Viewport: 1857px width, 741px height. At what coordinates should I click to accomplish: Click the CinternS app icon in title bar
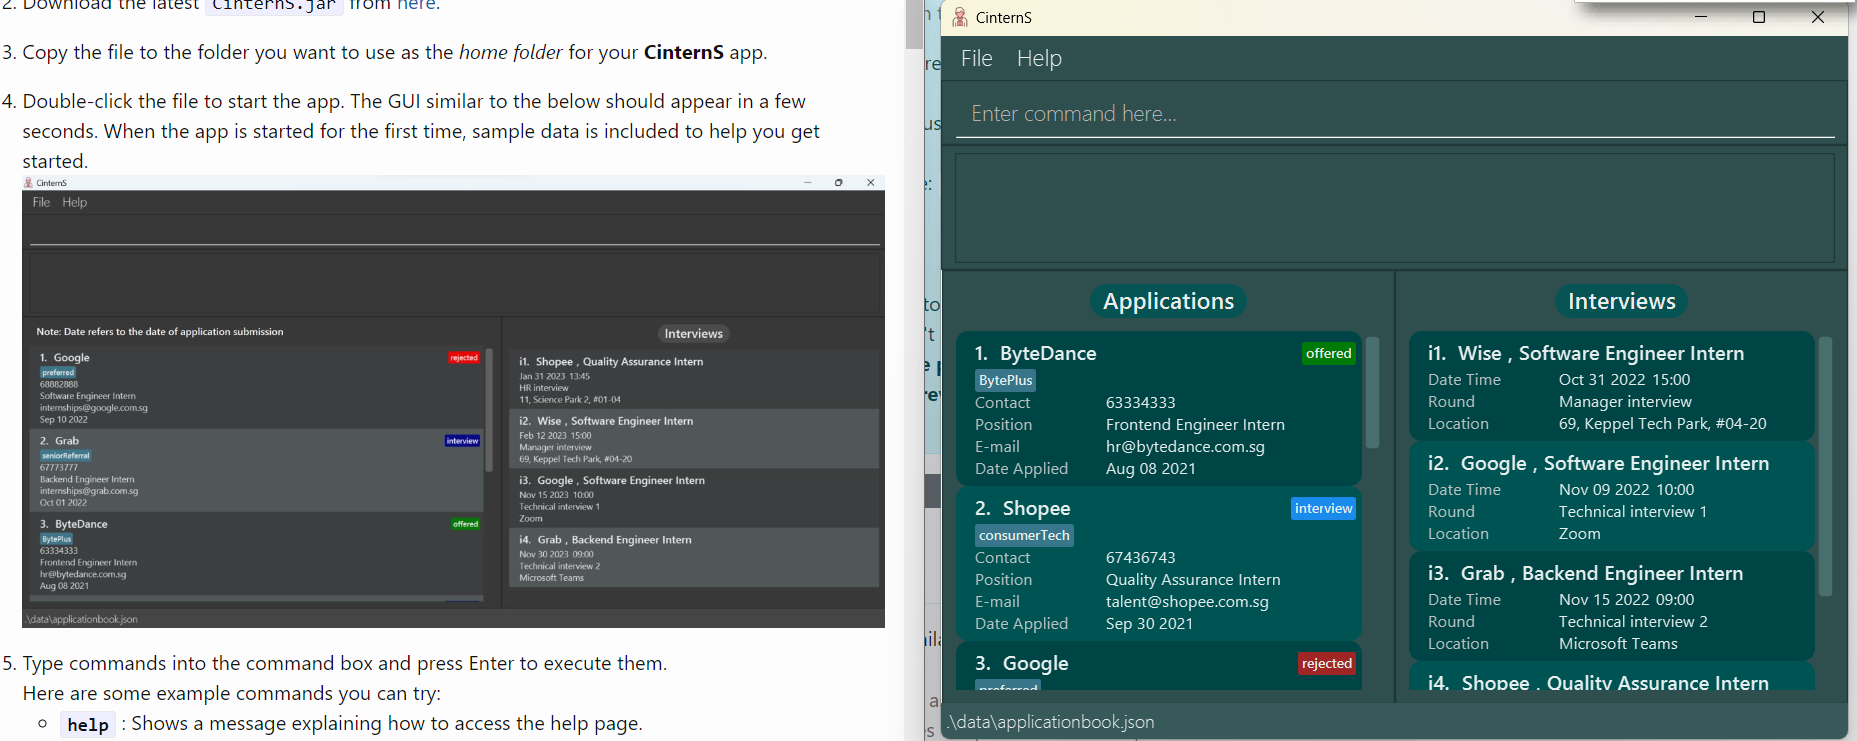960,17
